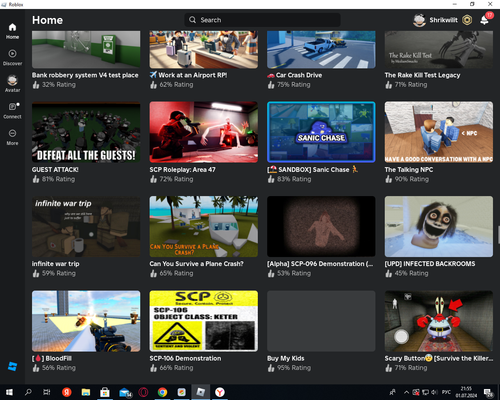500x400 pixels.
Task: Open Task View on taskbar
Action: (x=47, y=392)
